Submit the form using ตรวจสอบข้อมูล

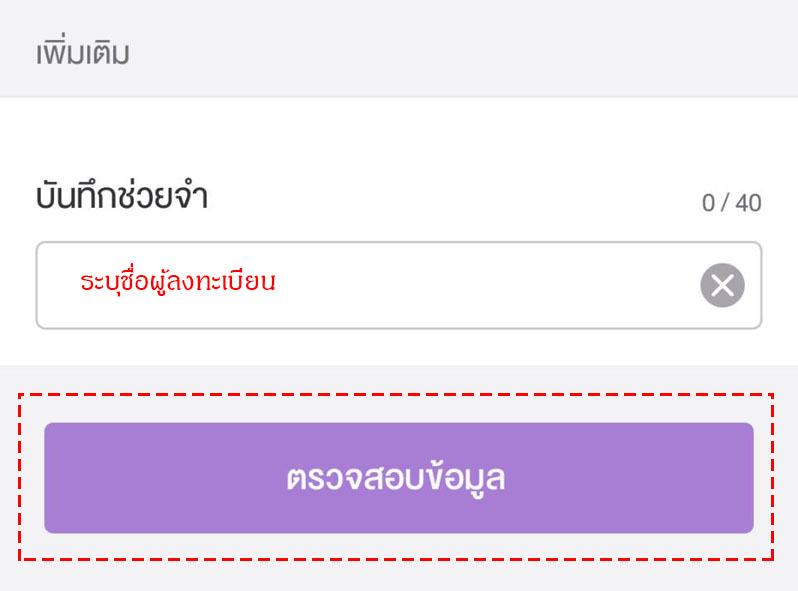pyautogui.click(x=398, y=478)
